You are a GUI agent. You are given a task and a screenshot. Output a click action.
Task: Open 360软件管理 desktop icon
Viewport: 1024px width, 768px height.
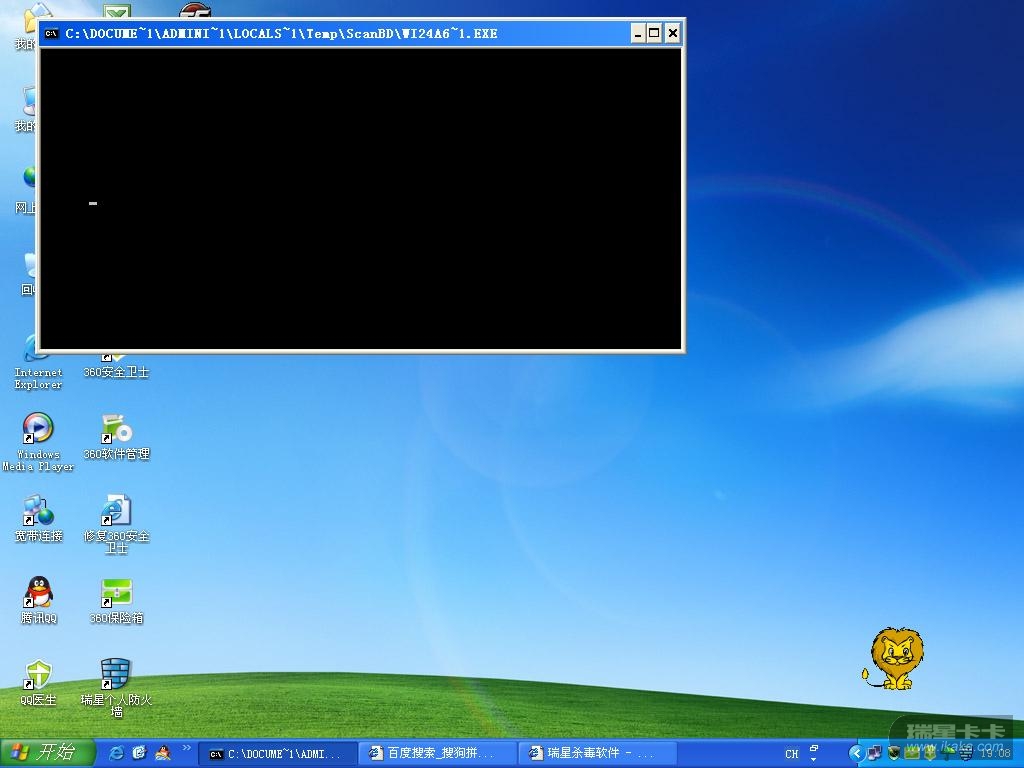pos(116,436)
